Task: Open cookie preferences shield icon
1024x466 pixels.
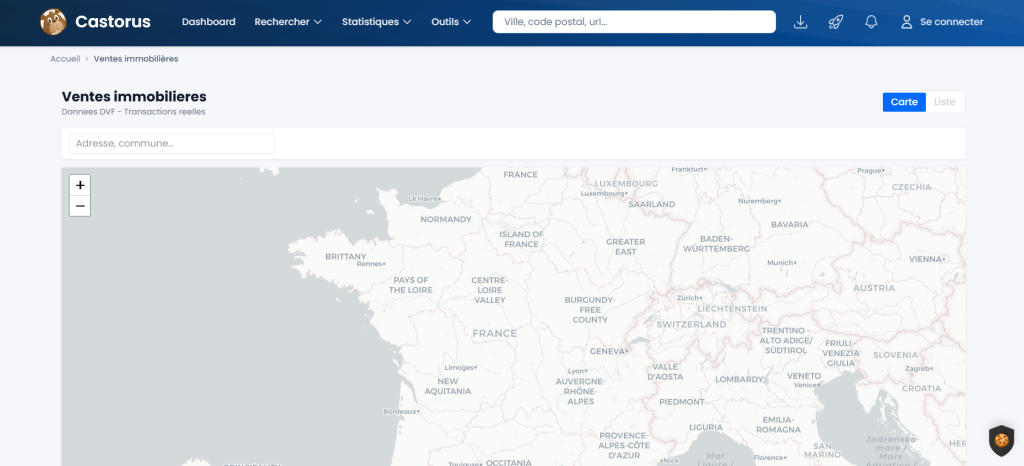Action: 1001,441
